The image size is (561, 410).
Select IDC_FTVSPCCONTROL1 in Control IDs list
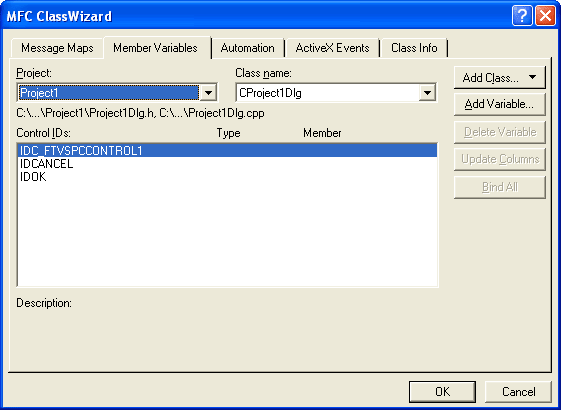coord(227,151)
